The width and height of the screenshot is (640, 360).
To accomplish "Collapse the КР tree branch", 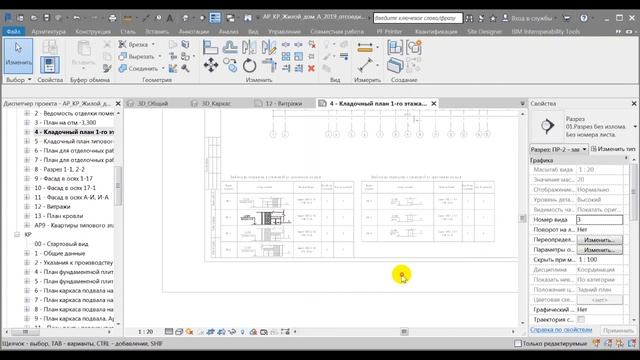I will point(17,234).
